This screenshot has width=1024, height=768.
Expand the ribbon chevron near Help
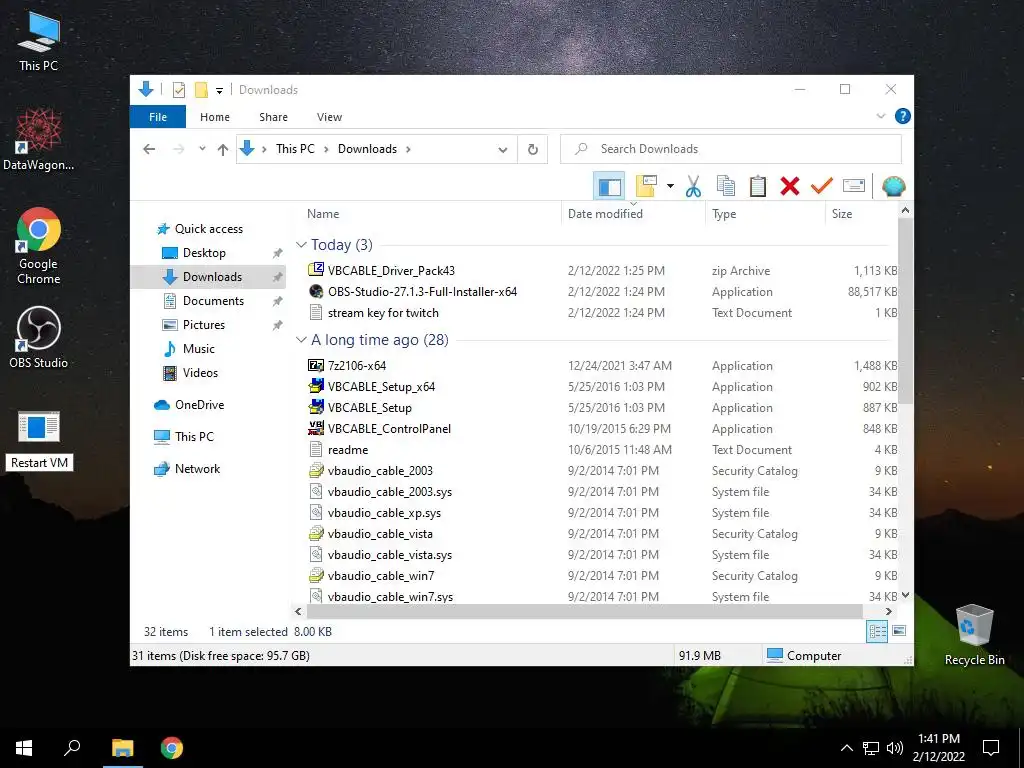(880, 116)
